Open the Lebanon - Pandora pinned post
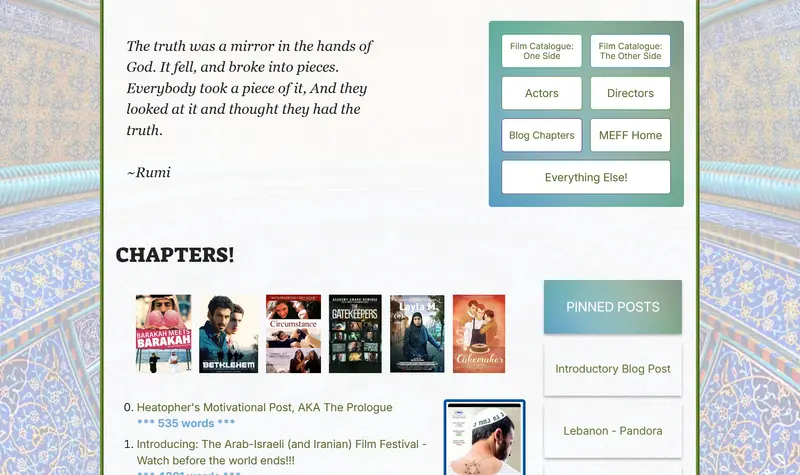The image size is (800, 475). pos(613,431)
